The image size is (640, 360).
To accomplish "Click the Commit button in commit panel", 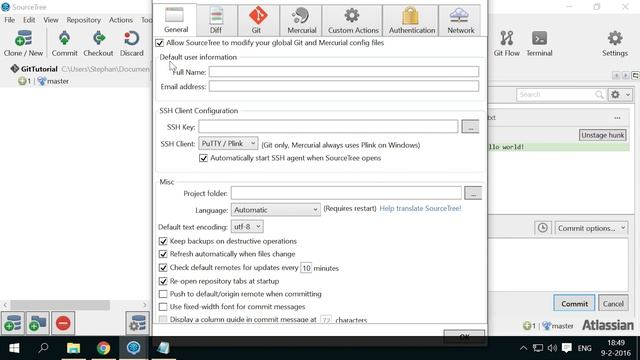I will pos(574,303).
